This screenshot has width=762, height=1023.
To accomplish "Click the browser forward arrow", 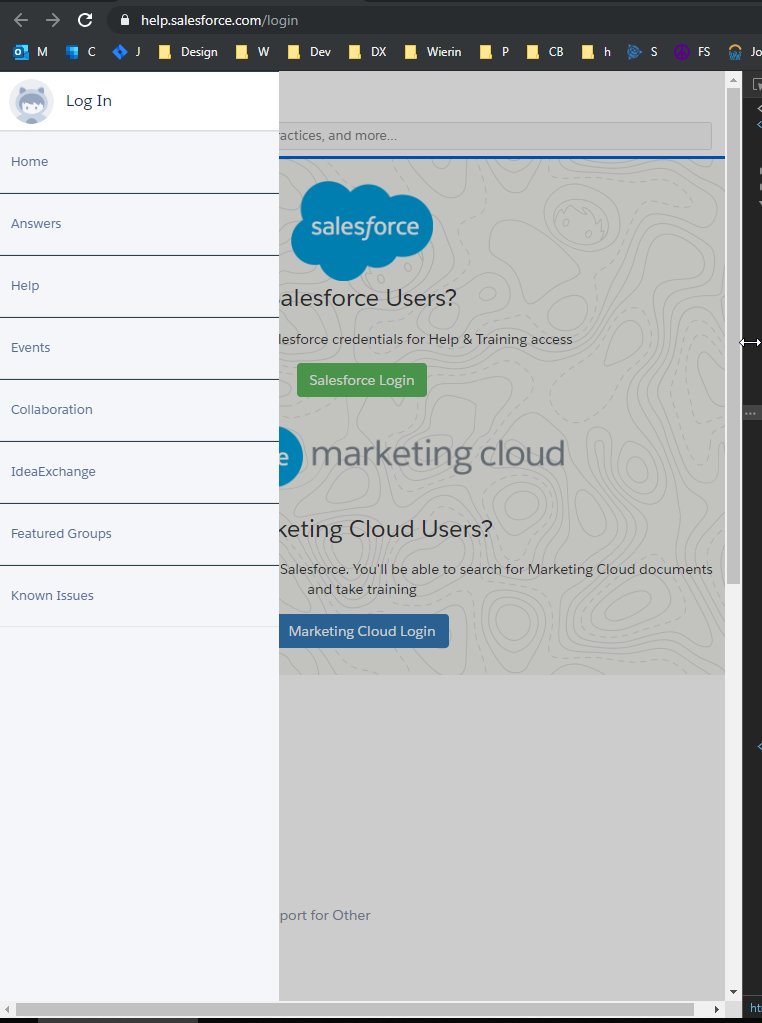I will click(53, 20).
